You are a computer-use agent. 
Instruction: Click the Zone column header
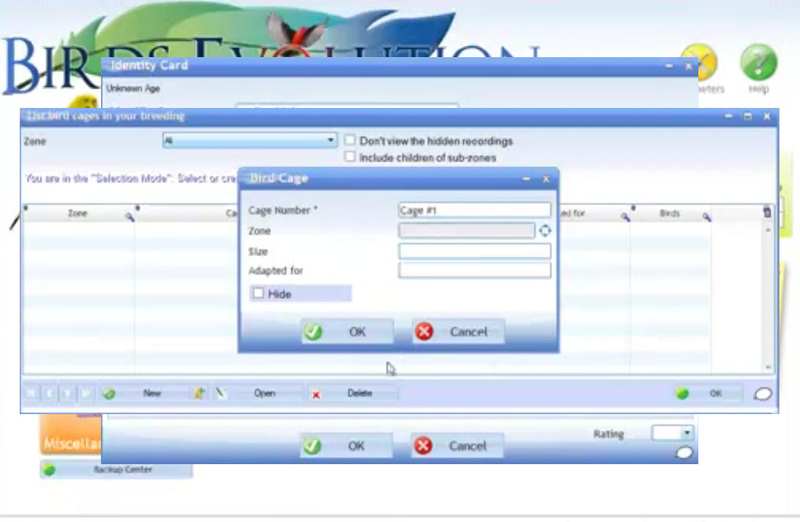coord(78,213)
